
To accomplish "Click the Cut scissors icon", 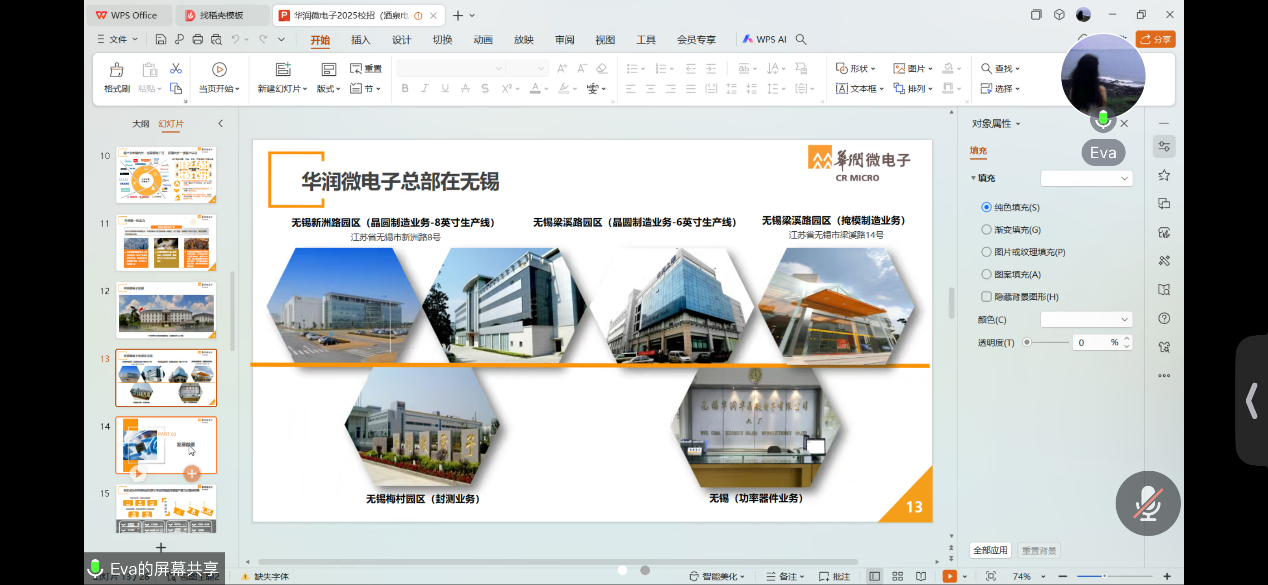I will [176, 68].
